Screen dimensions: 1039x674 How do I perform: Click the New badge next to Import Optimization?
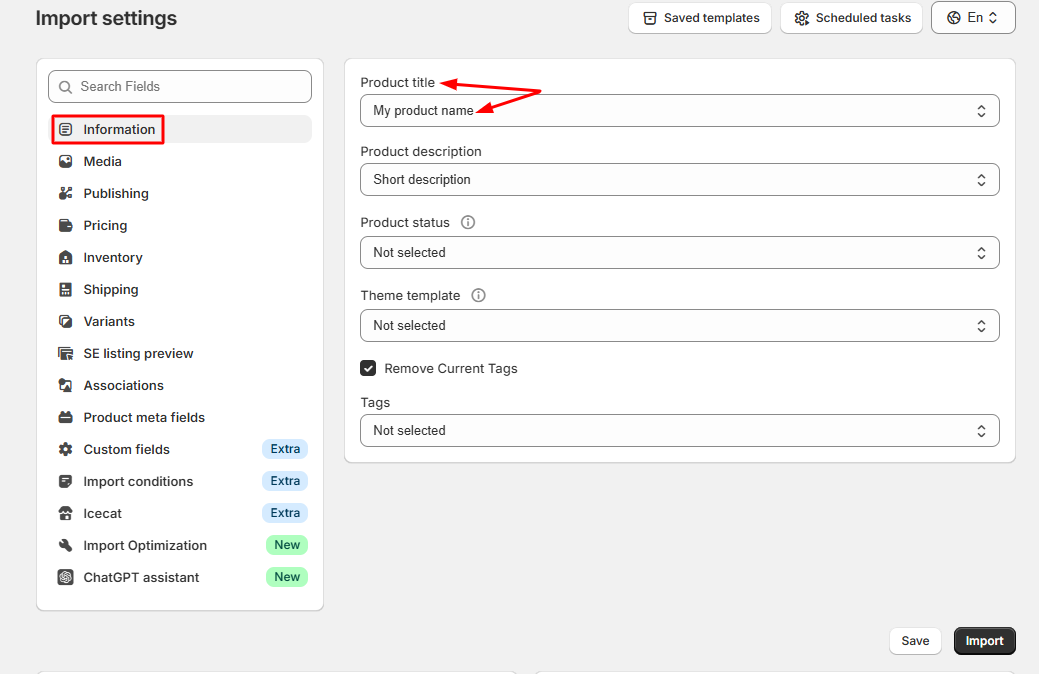[287, 545]
